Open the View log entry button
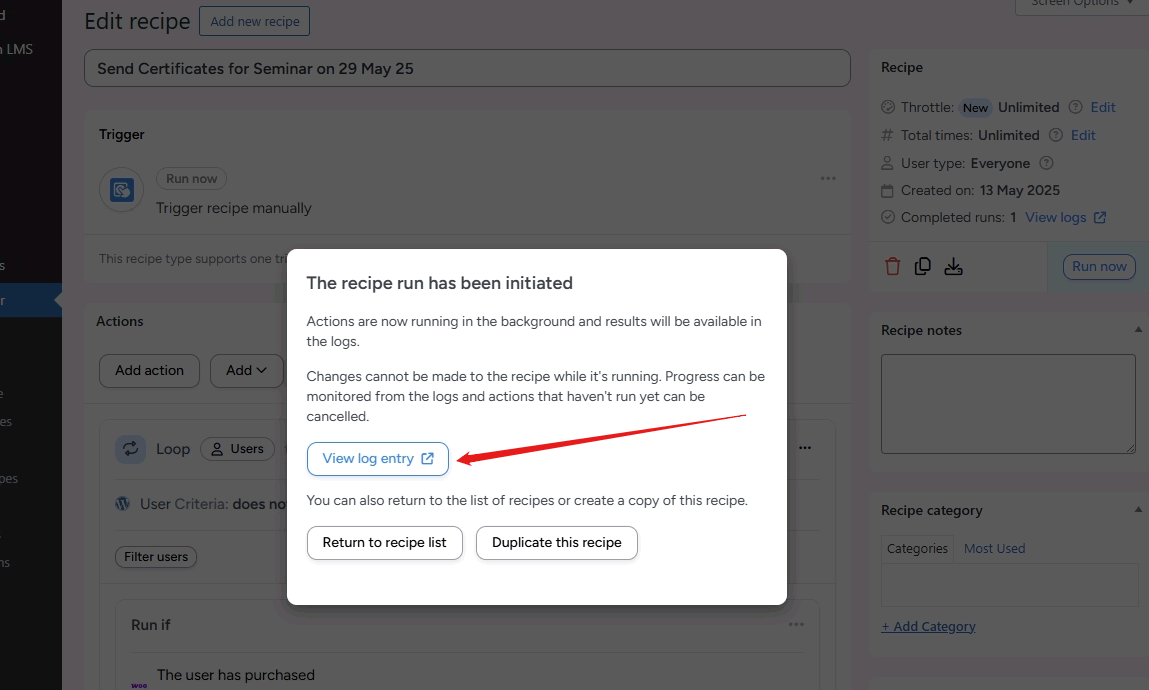This screenshot has height=690, width=1149. [377, 459]
